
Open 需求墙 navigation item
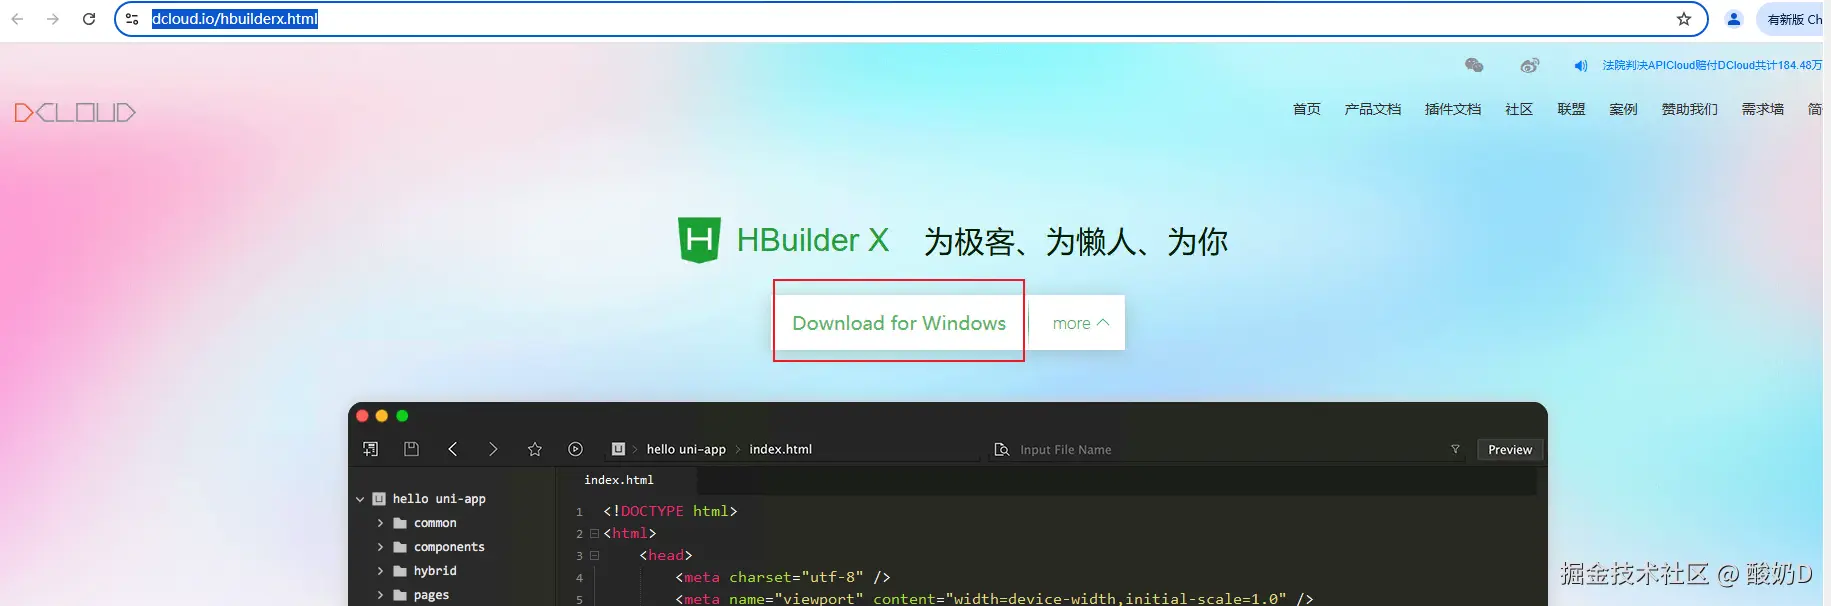tap(1762, 109)
